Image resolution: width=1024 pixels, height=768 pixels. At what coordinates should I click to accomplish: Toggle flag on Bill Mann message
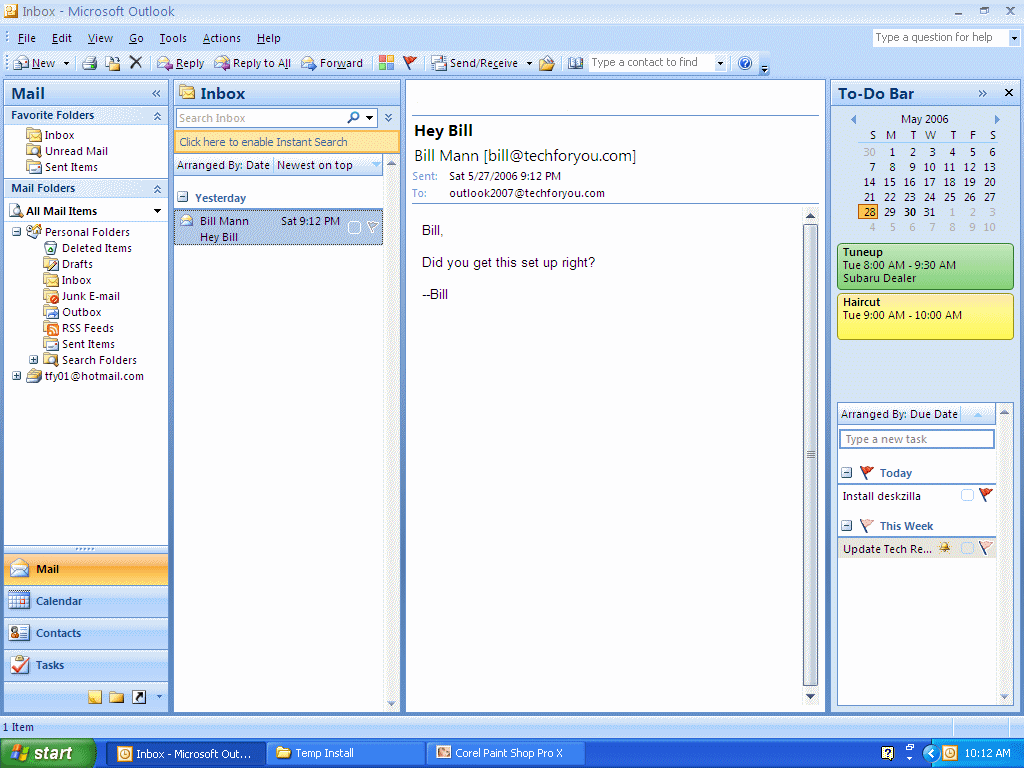[x=372, y=228]
